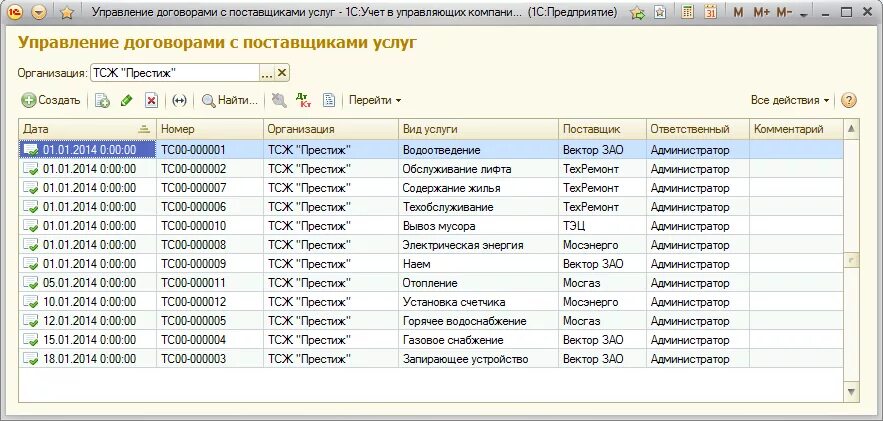The image size is (883, 421).
Task: Add current page to favorites with arrow
Action: coord(638,12)
